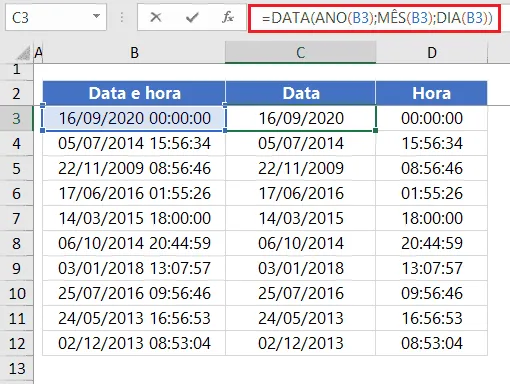Select row 8 header

[16, 243]
